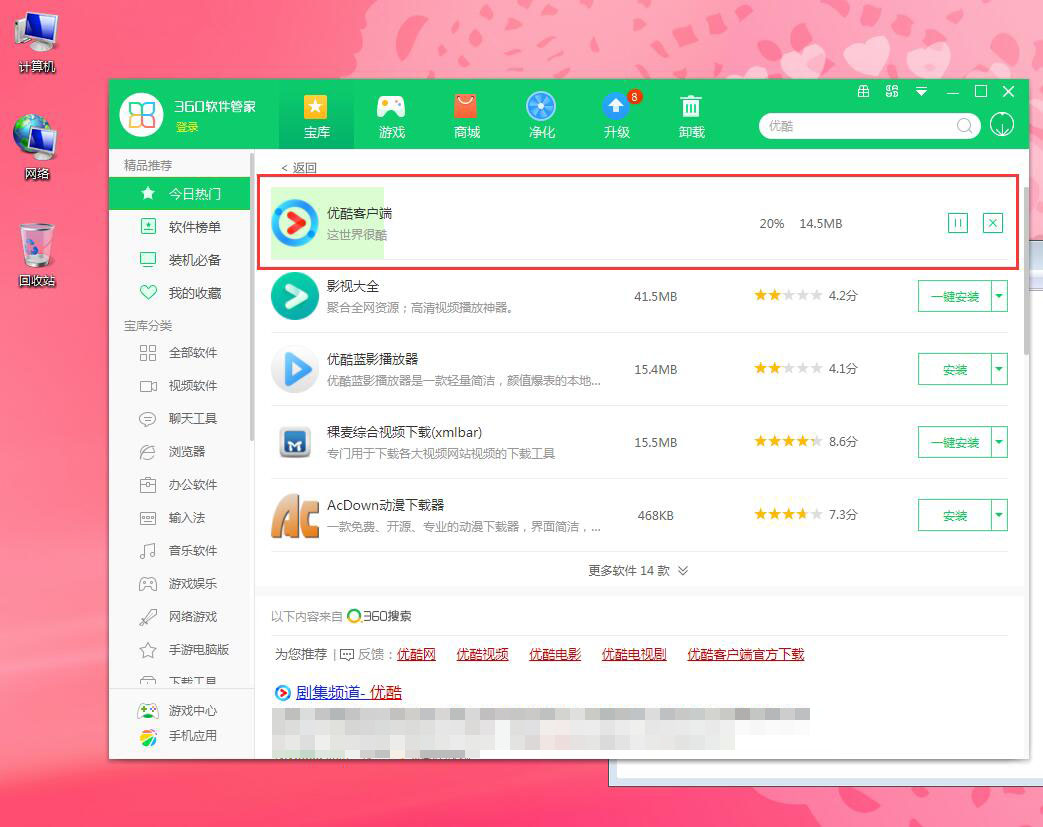This screenshot has height=827, width=1043.
Task: Switch to the 游戏 tab
Action: pos(391,116)
